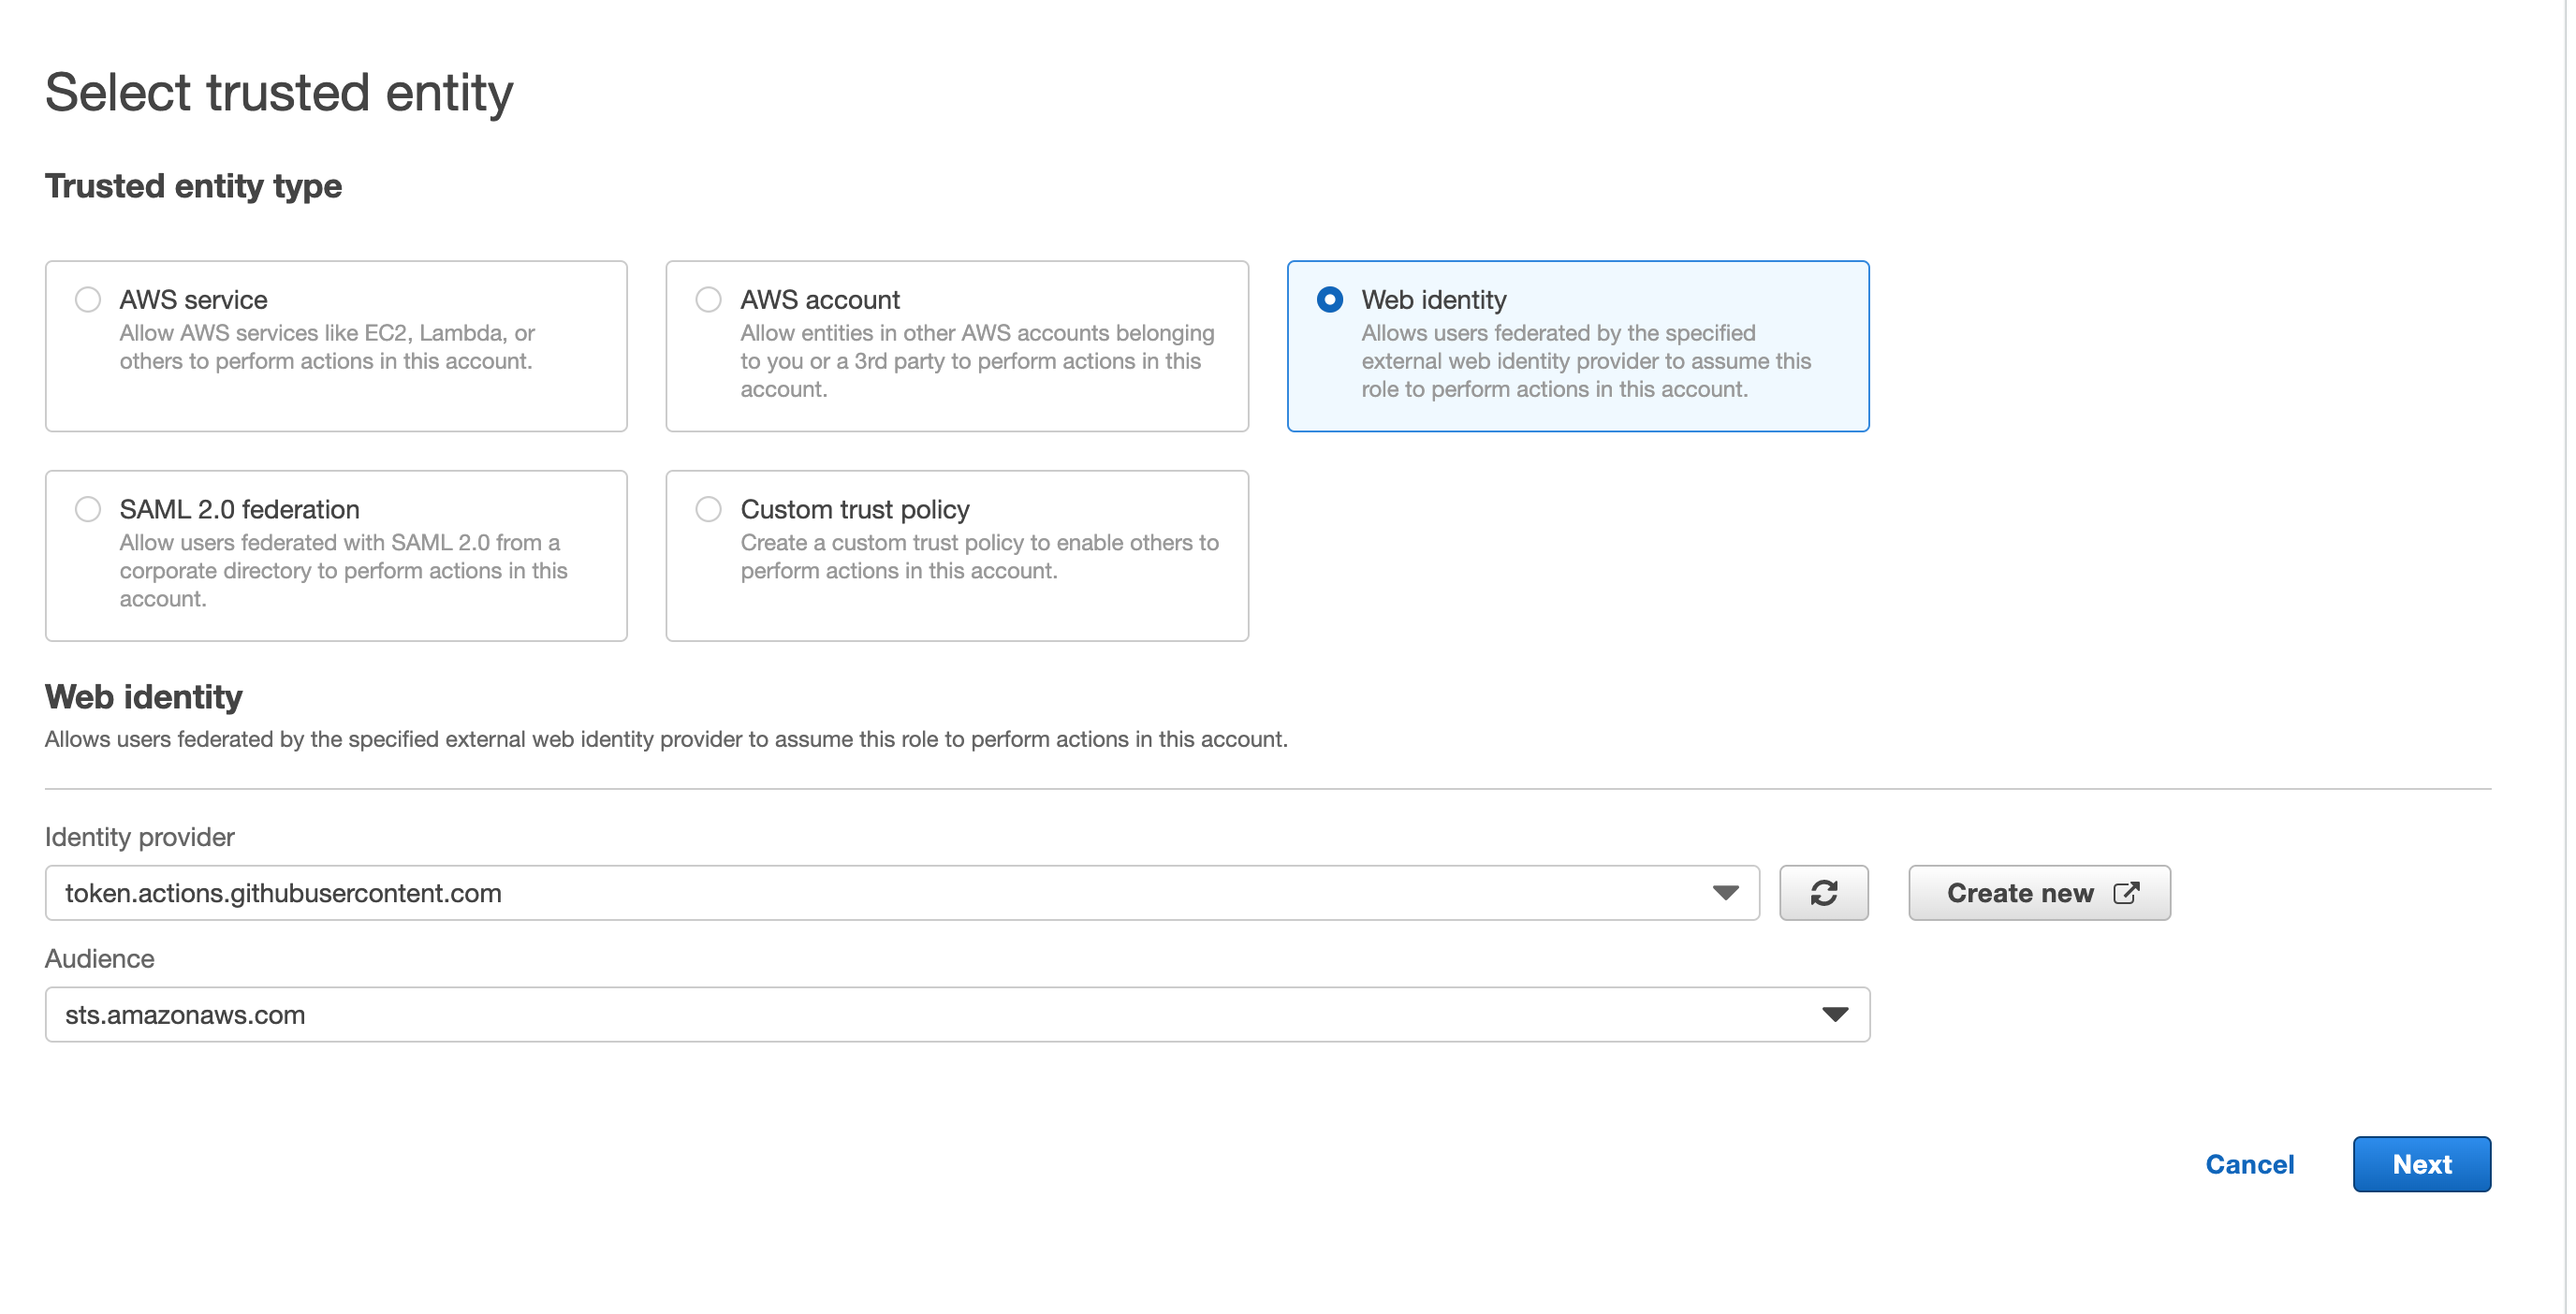Open the Identity provider dropdown arrow
Screen dimensions: 2576x1314
pyautogui.click(x=1725, y=892)
